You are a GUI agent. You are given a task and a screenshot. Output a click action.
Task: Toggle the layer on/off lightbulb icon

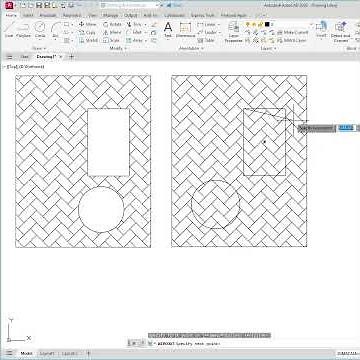248,24
